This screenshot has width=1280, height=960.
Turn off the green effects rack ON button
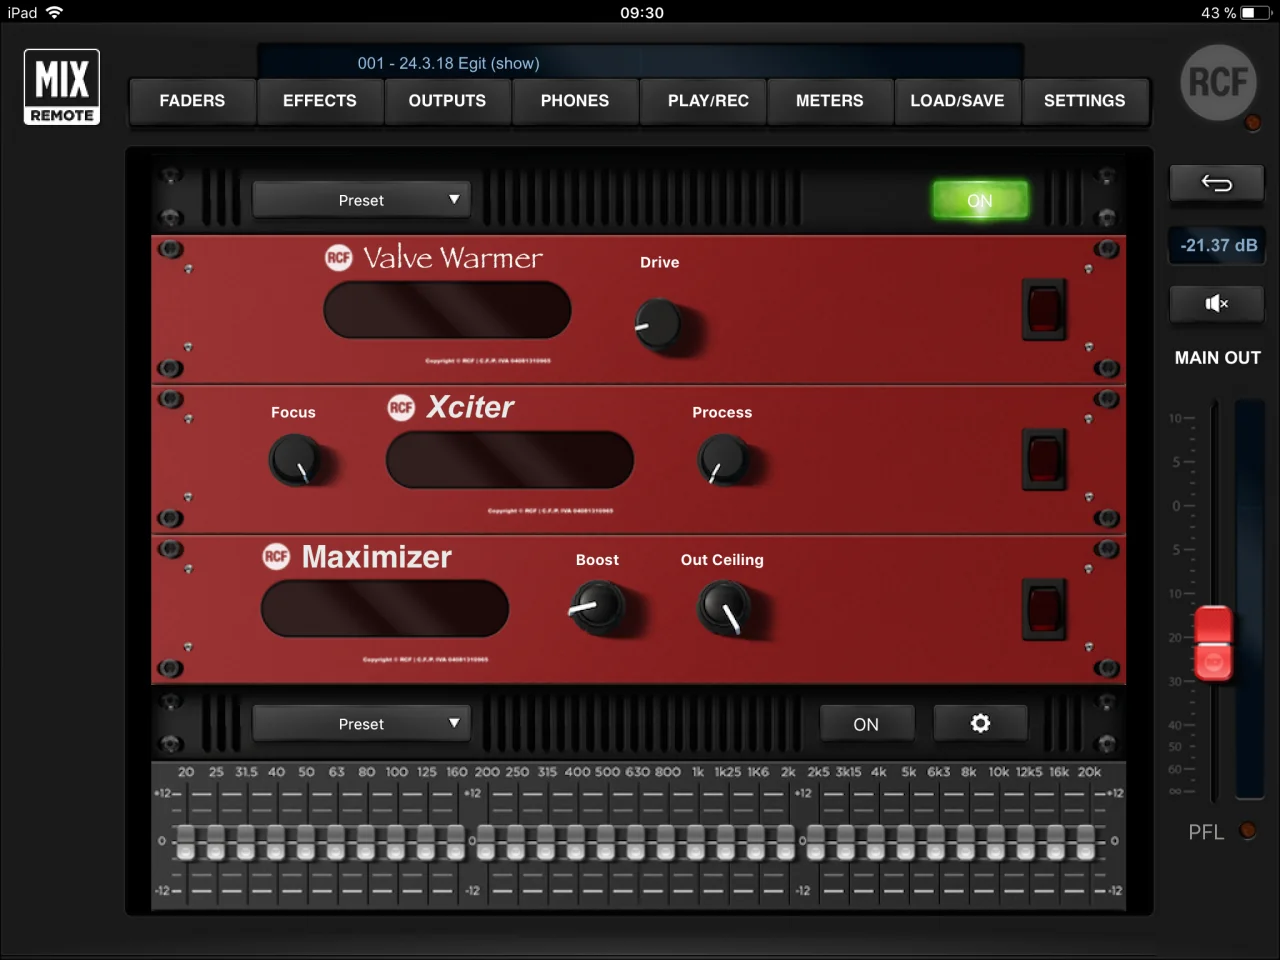pos(979,200)
